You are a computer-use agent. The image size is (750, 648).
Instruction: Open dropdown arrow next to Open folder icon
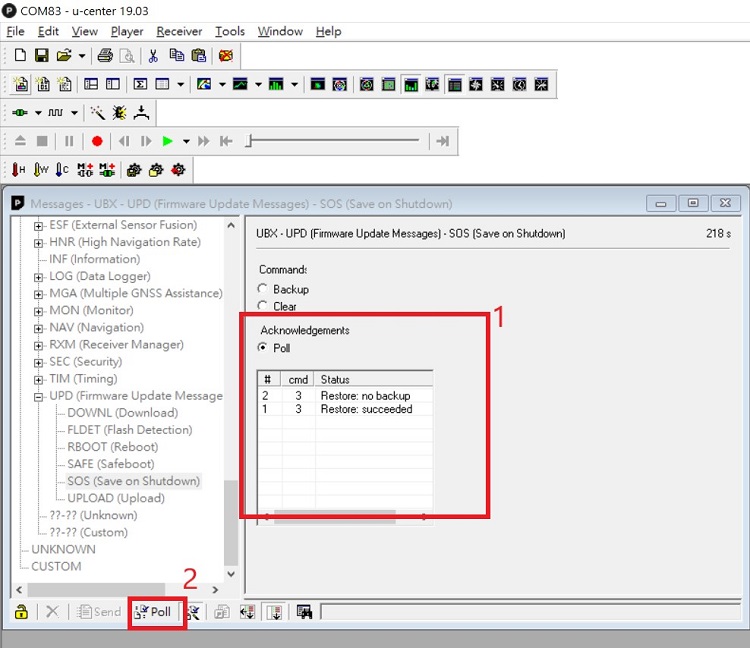(x=82, y=56)
